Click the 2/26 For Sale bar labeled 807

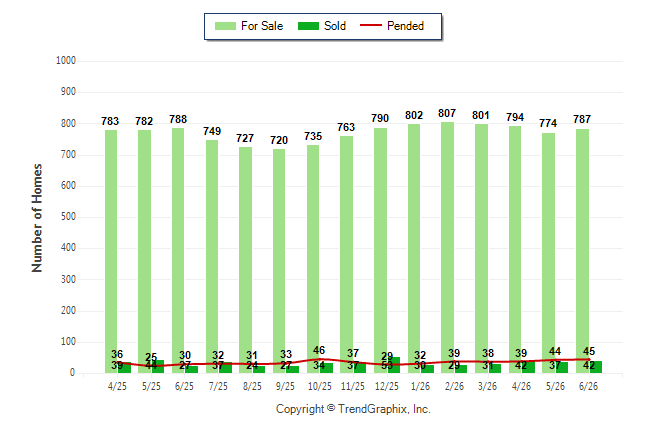tap(447, 248)
